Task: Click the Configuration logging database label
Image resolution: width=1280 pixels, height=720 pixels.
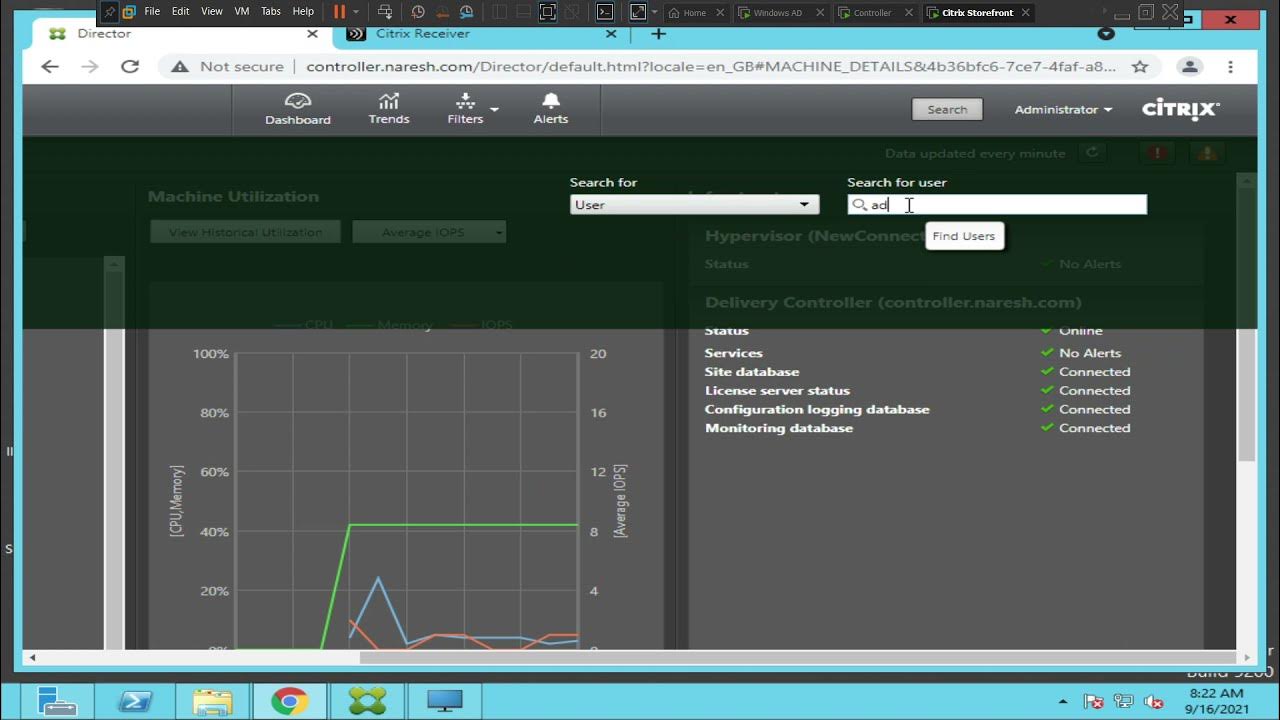Action: pos(817,409)
